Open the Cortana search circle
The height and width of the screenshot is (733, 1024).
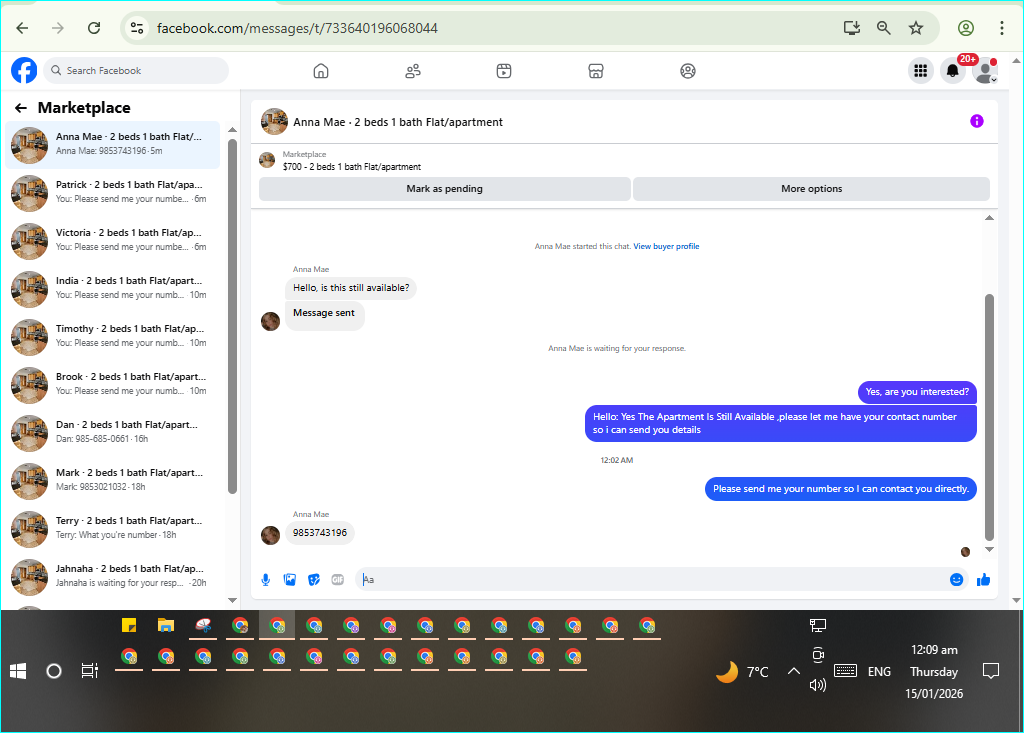(x=54, y=671)
